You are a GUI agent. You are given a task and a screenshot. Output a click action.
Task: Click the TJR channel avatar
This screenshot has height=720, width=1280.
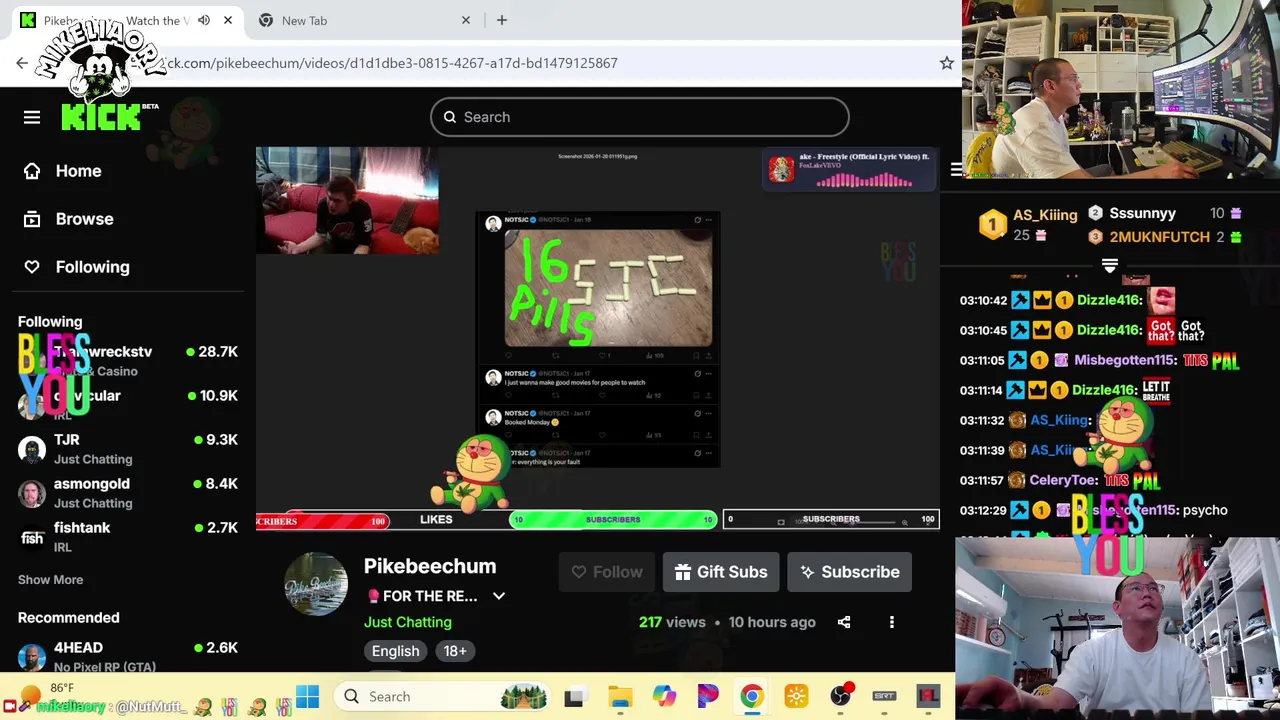tap(32, 450)
